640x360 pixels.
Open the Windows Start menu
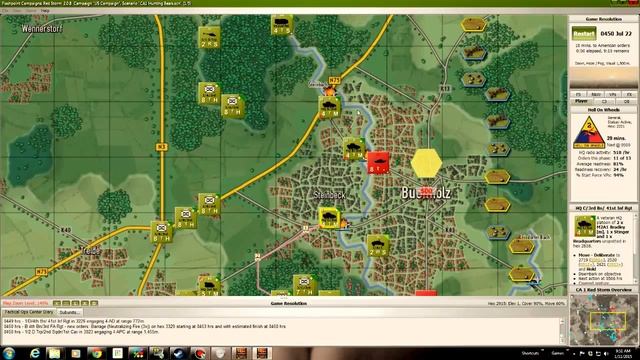tap(9, 353)
